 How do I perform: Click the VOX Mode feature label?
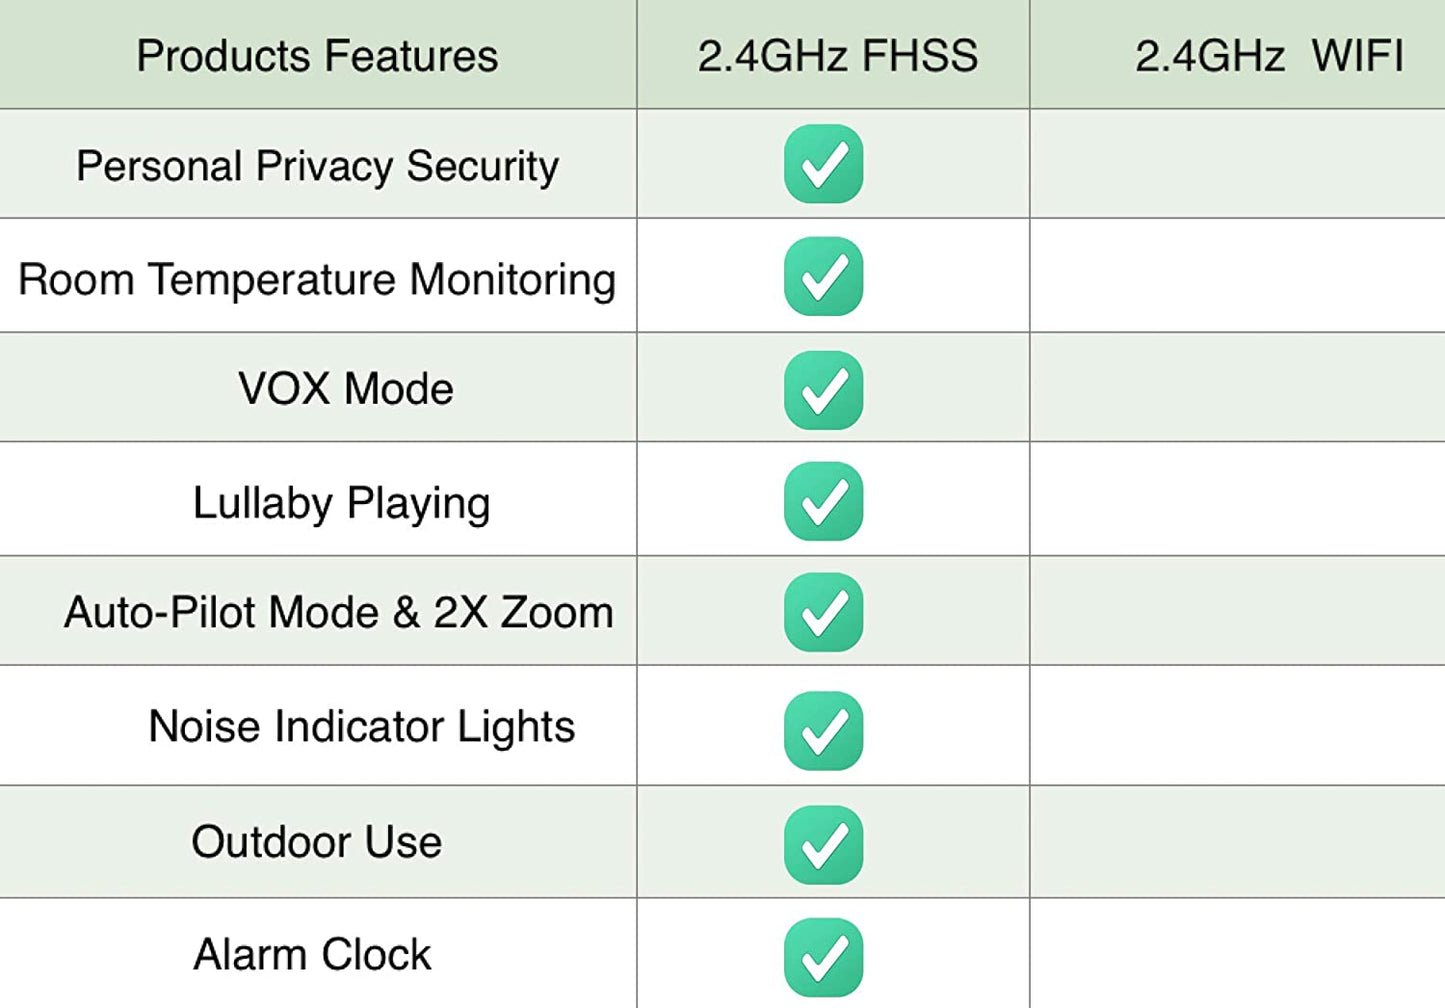tap(345, 389)
